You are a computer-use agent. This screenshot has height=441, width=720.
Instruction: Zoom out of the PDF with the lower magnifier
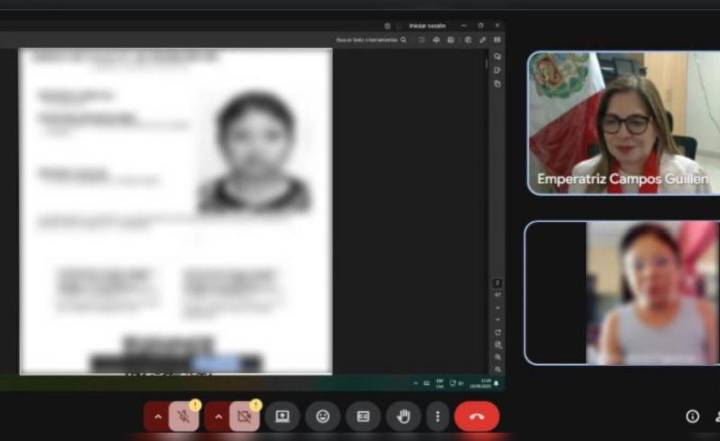tap(497, 369)
